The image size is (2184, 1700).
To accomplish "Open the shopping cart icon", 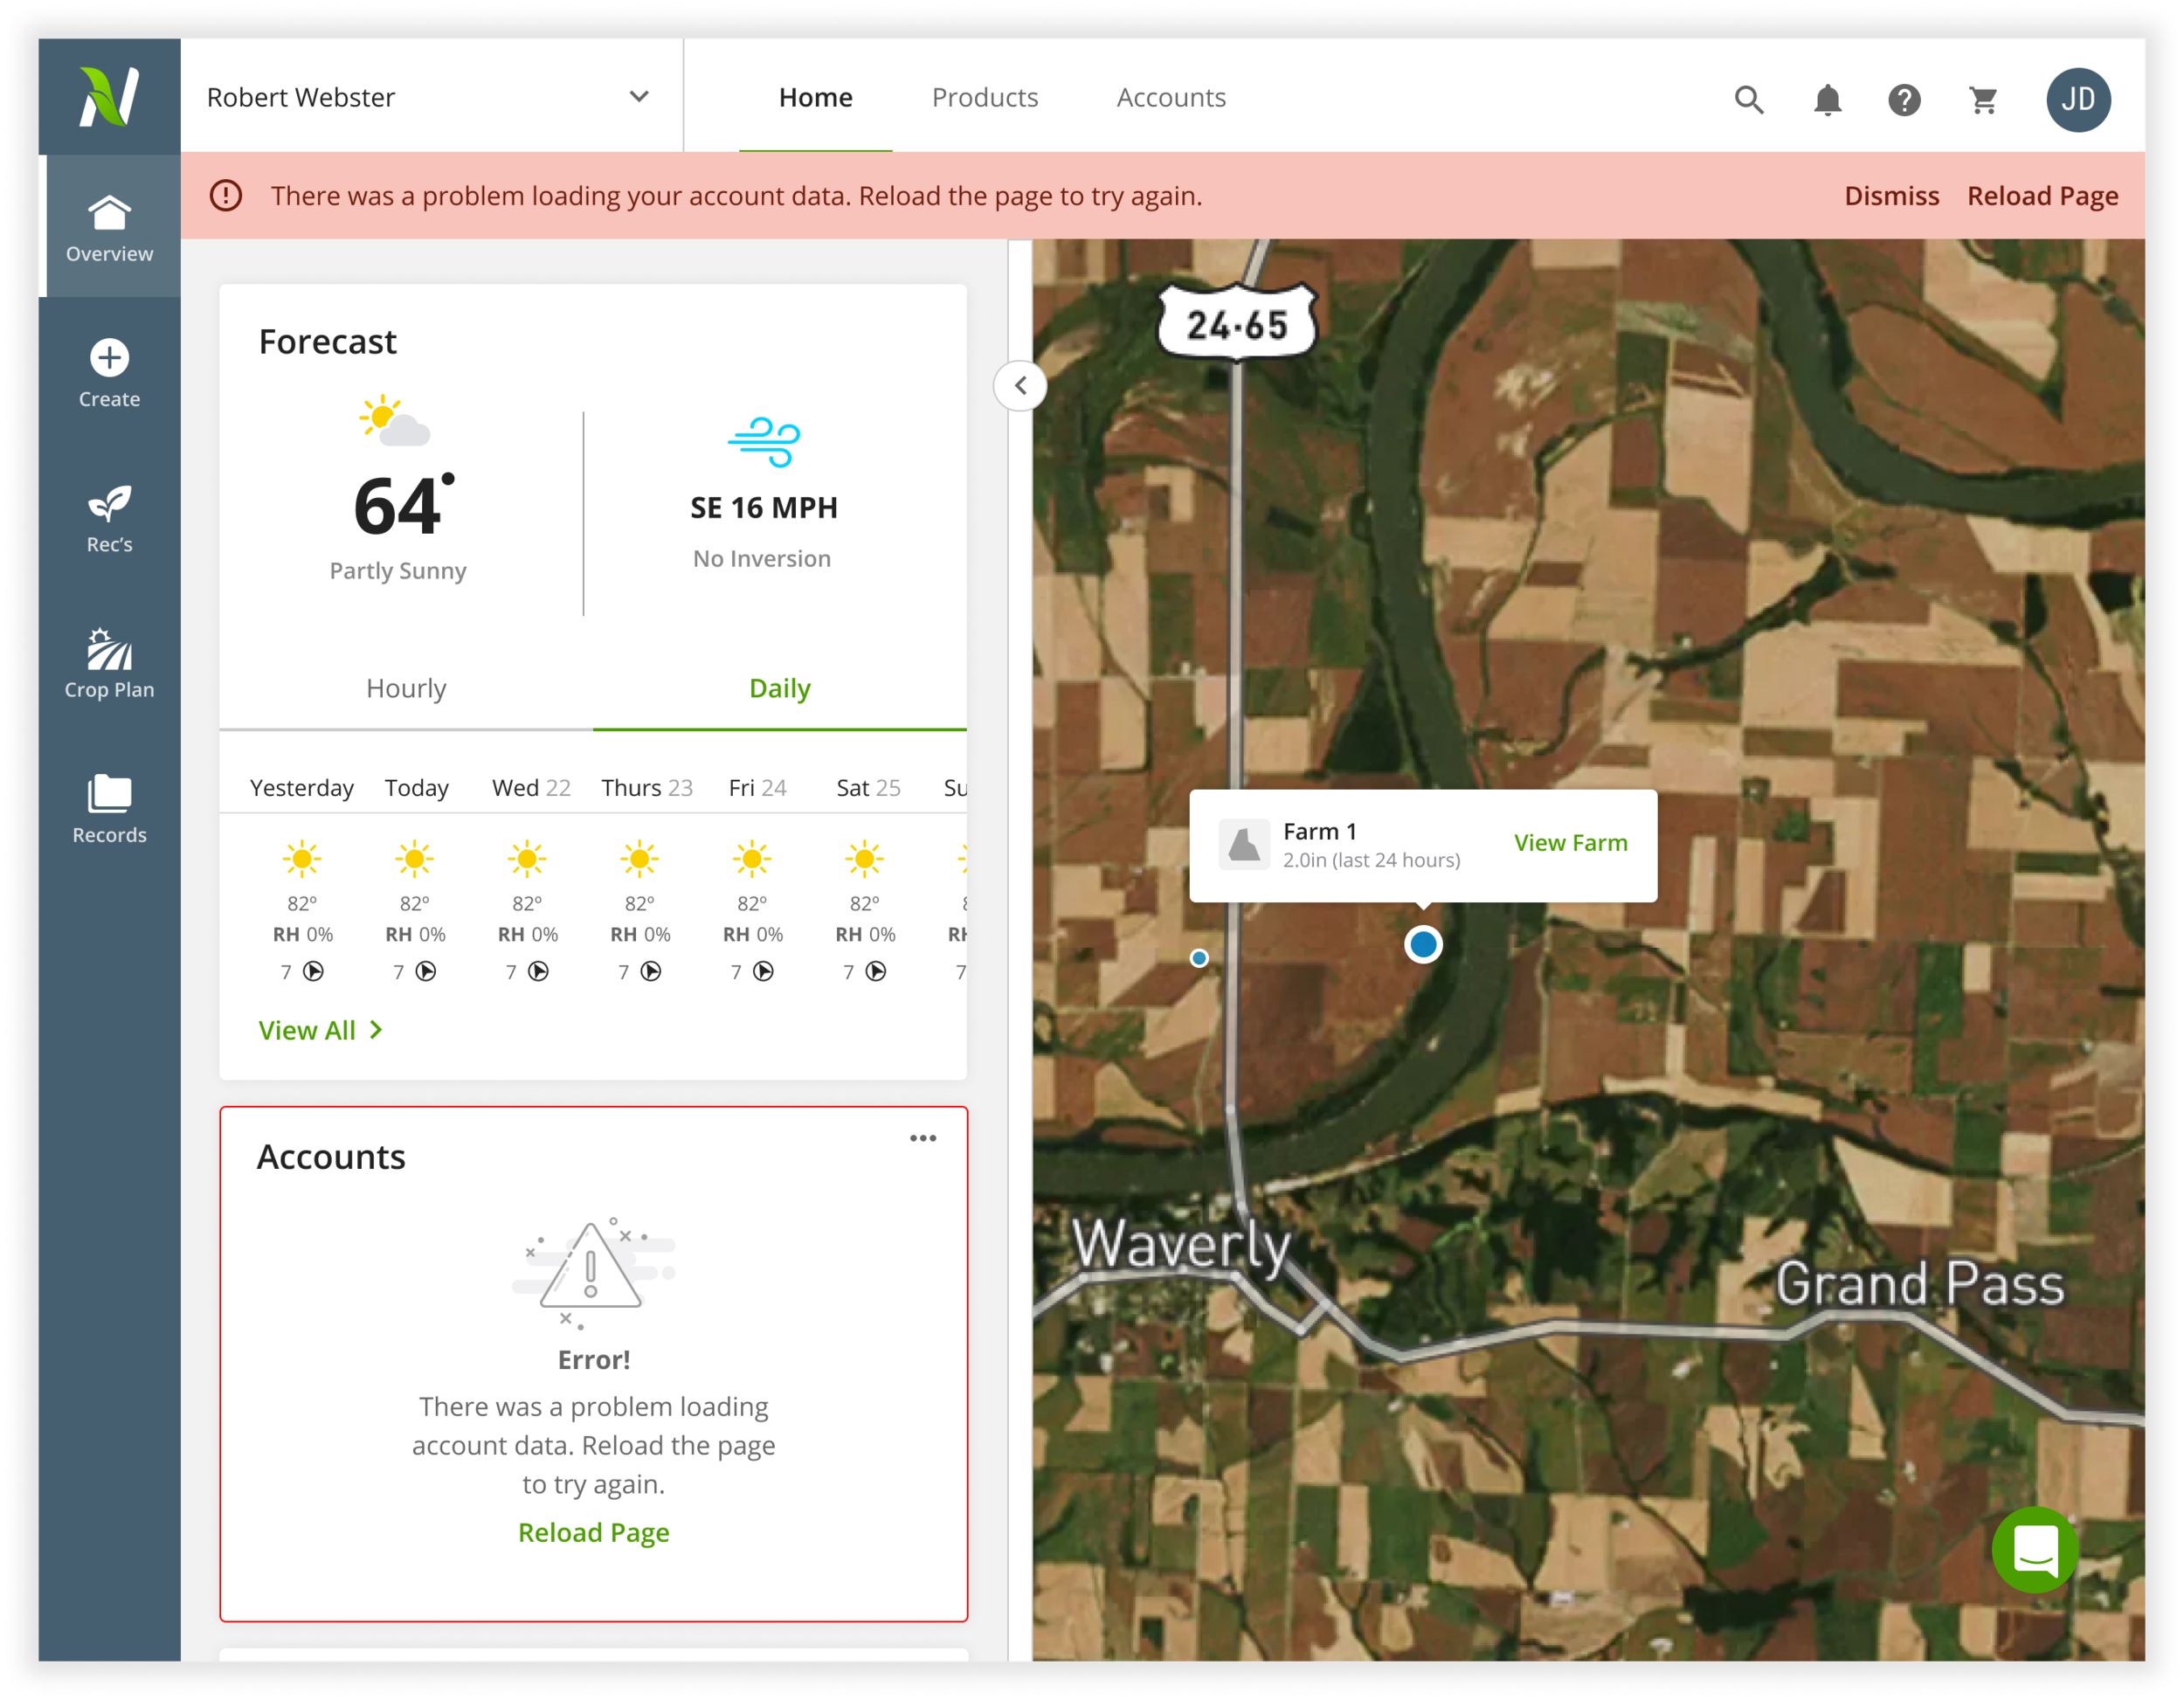I will click(x=1982, y=99).
